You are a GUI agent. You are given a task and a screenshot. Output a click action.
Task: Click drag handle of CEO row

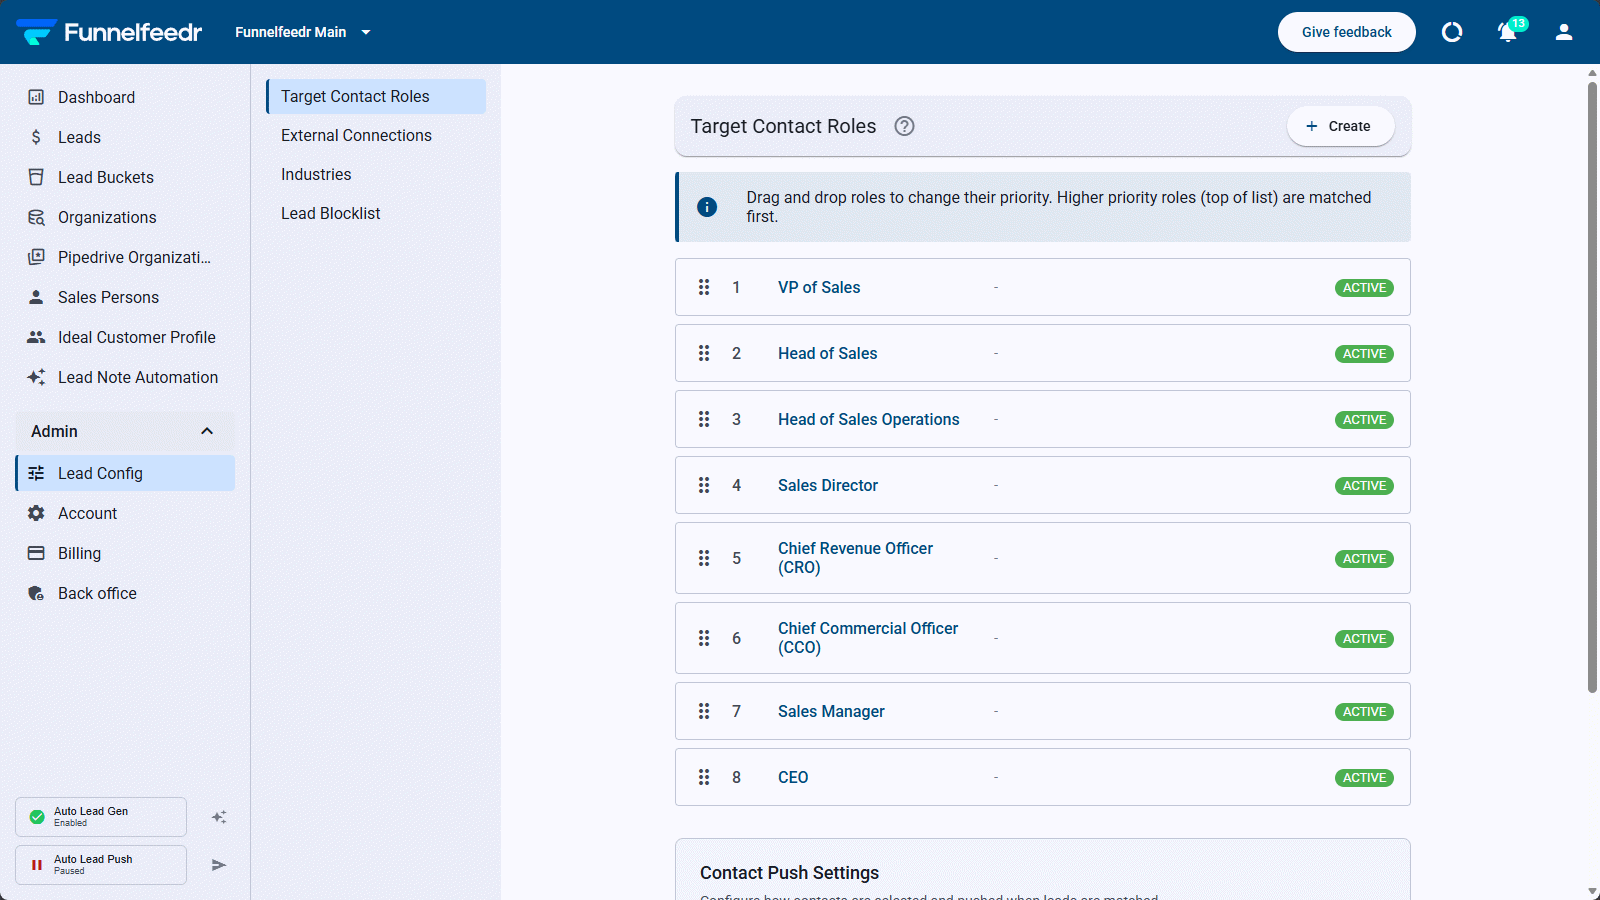coord(704,777)
